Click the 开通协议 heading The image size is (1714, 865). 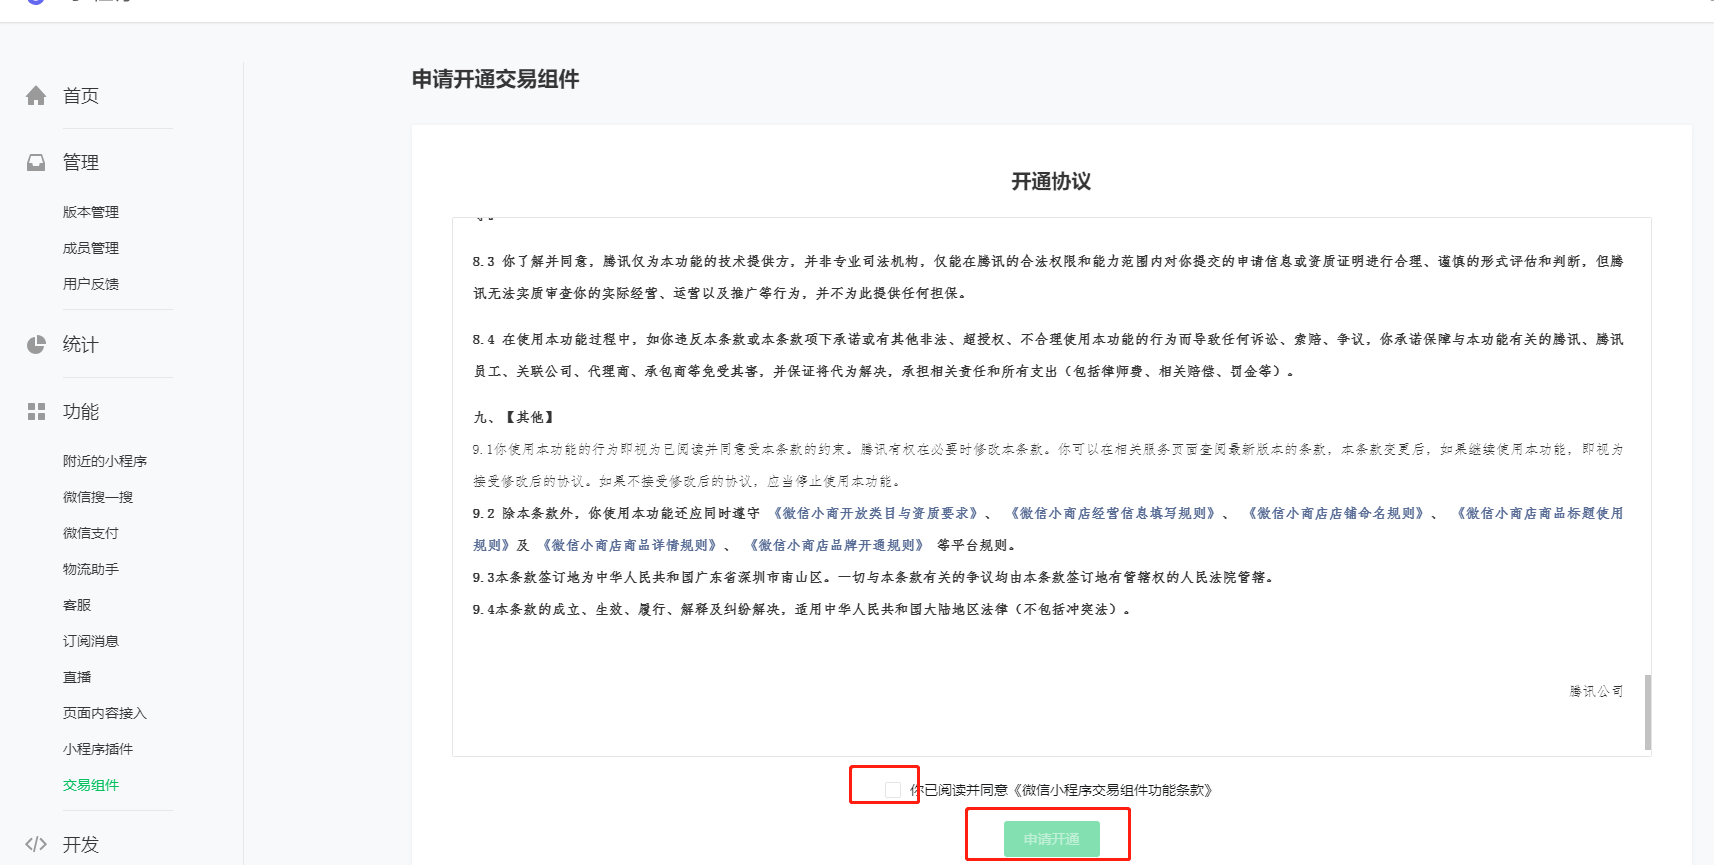(x=1051, y=181)
